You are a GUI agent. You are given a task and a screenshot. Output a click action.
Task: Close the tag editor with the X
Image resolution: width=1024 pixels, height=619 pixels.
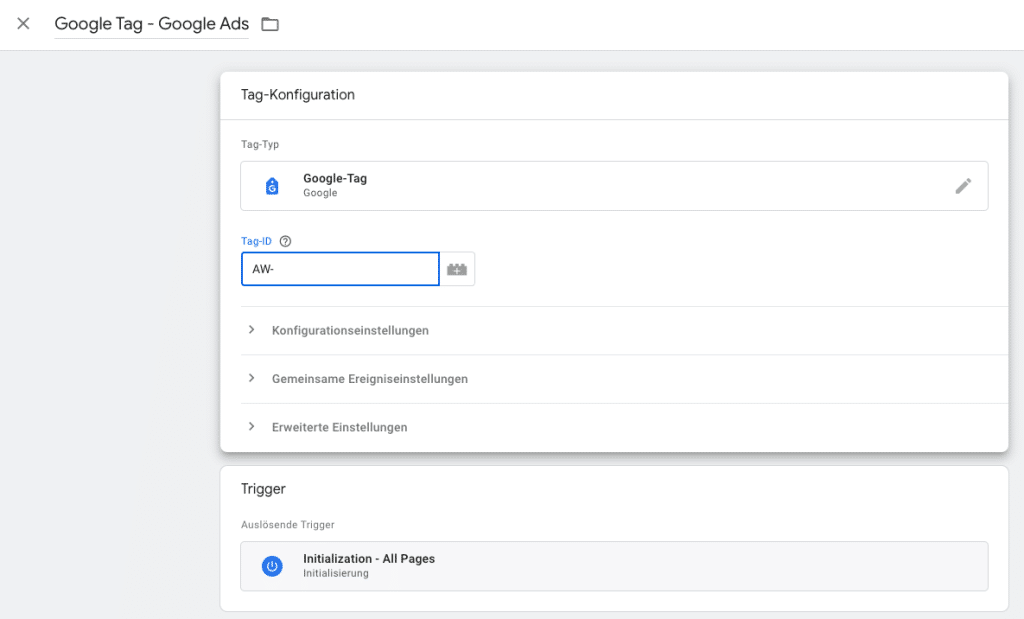[x=23, y=23]
